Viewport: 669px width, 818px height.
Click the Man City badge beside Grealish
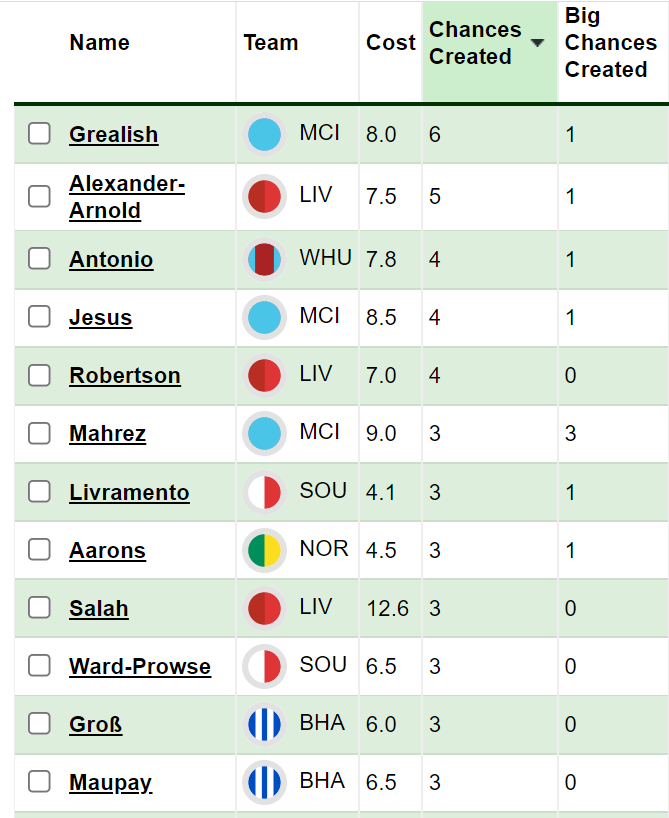[265, 134]
